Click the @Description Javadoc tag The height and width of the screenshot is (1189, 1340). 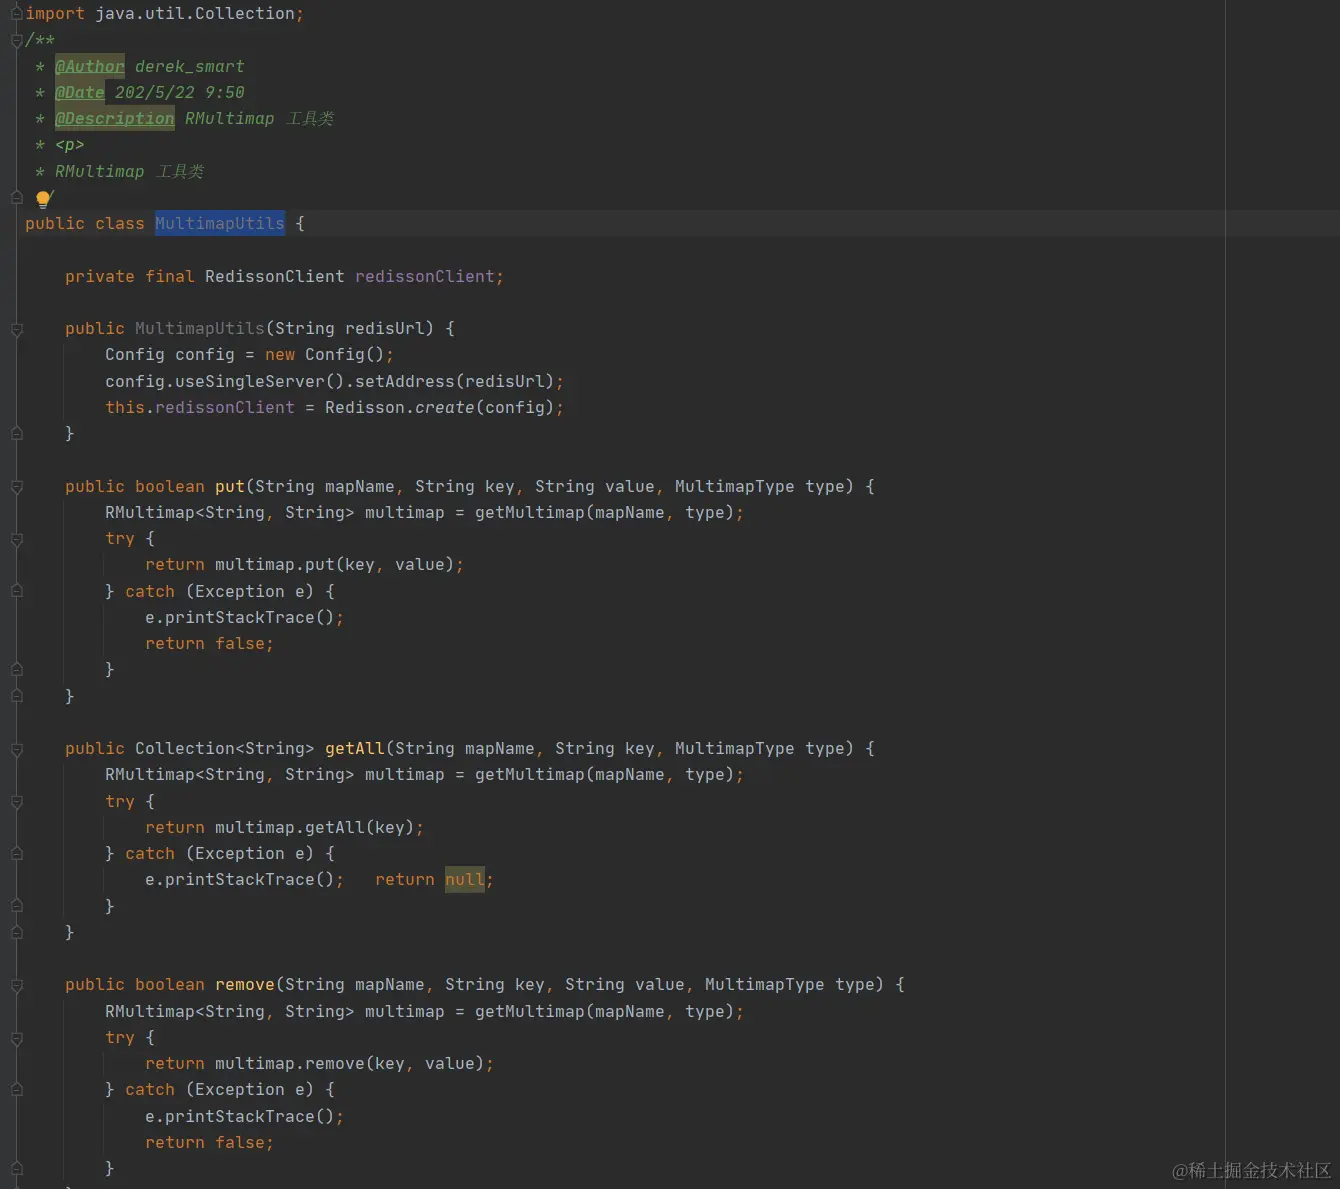tap(115, 118)
